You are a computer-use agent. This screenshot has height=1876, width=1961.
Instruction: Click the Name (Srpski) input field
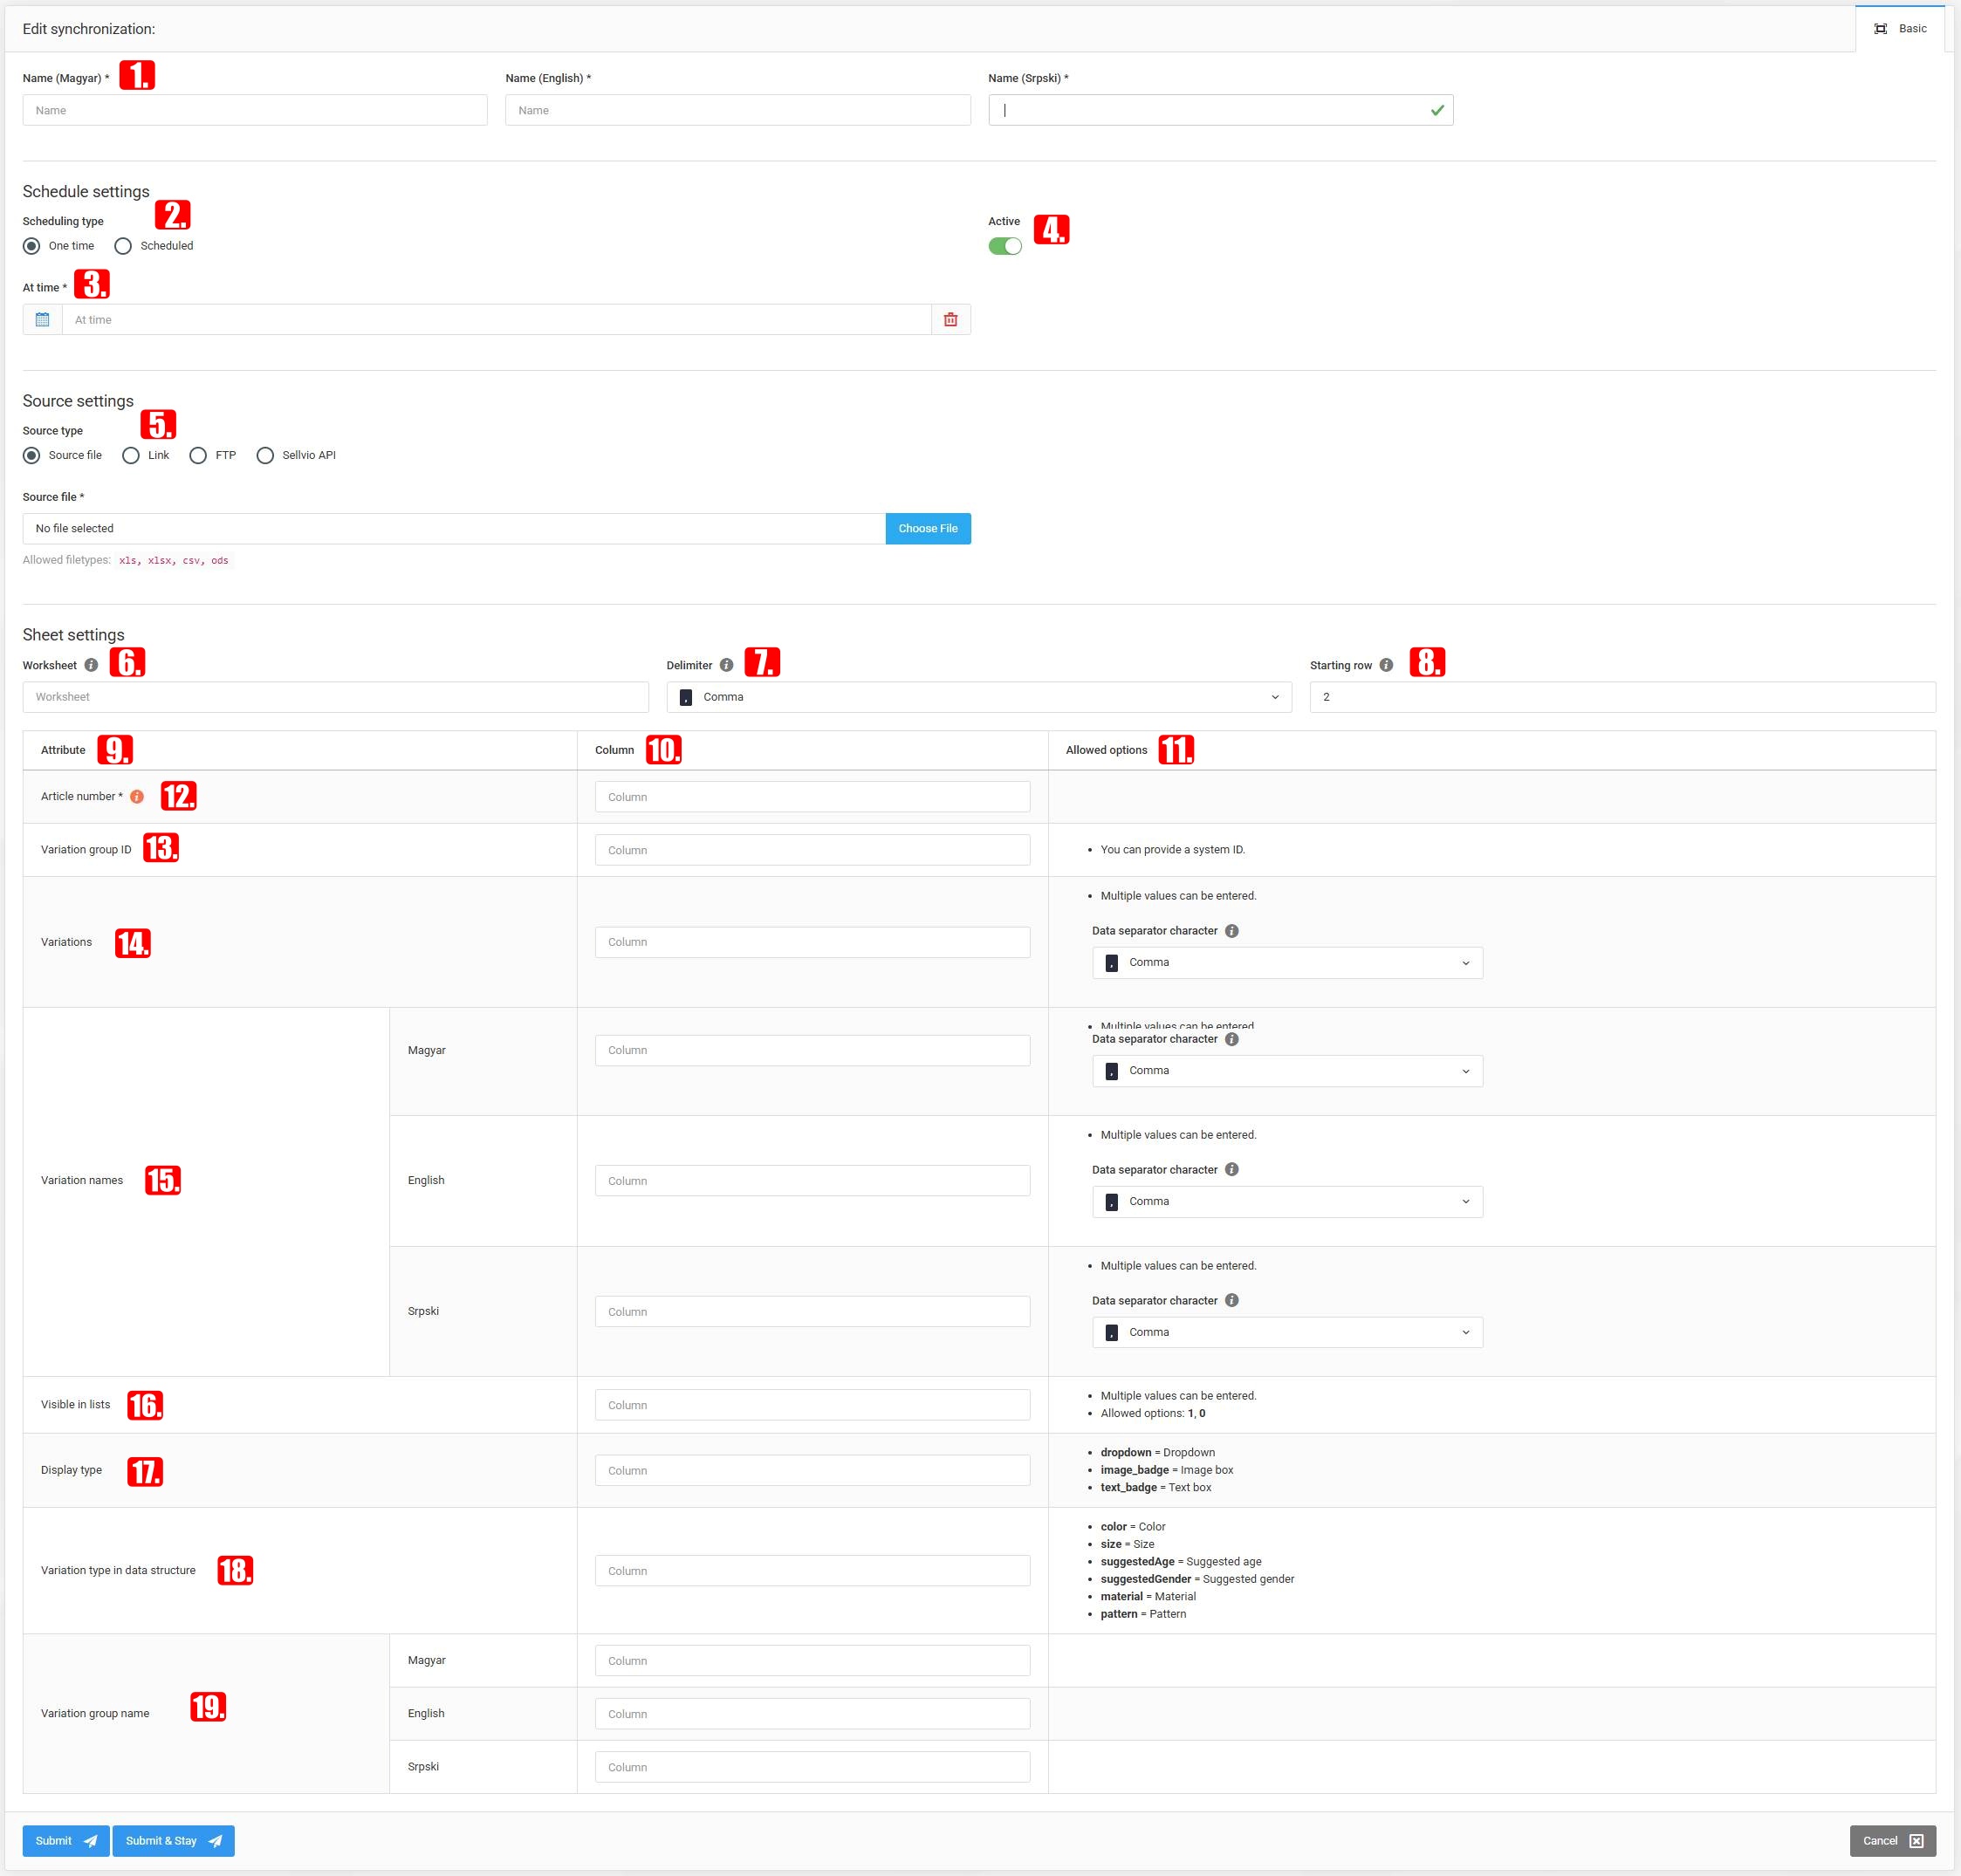click(1221, 110)
